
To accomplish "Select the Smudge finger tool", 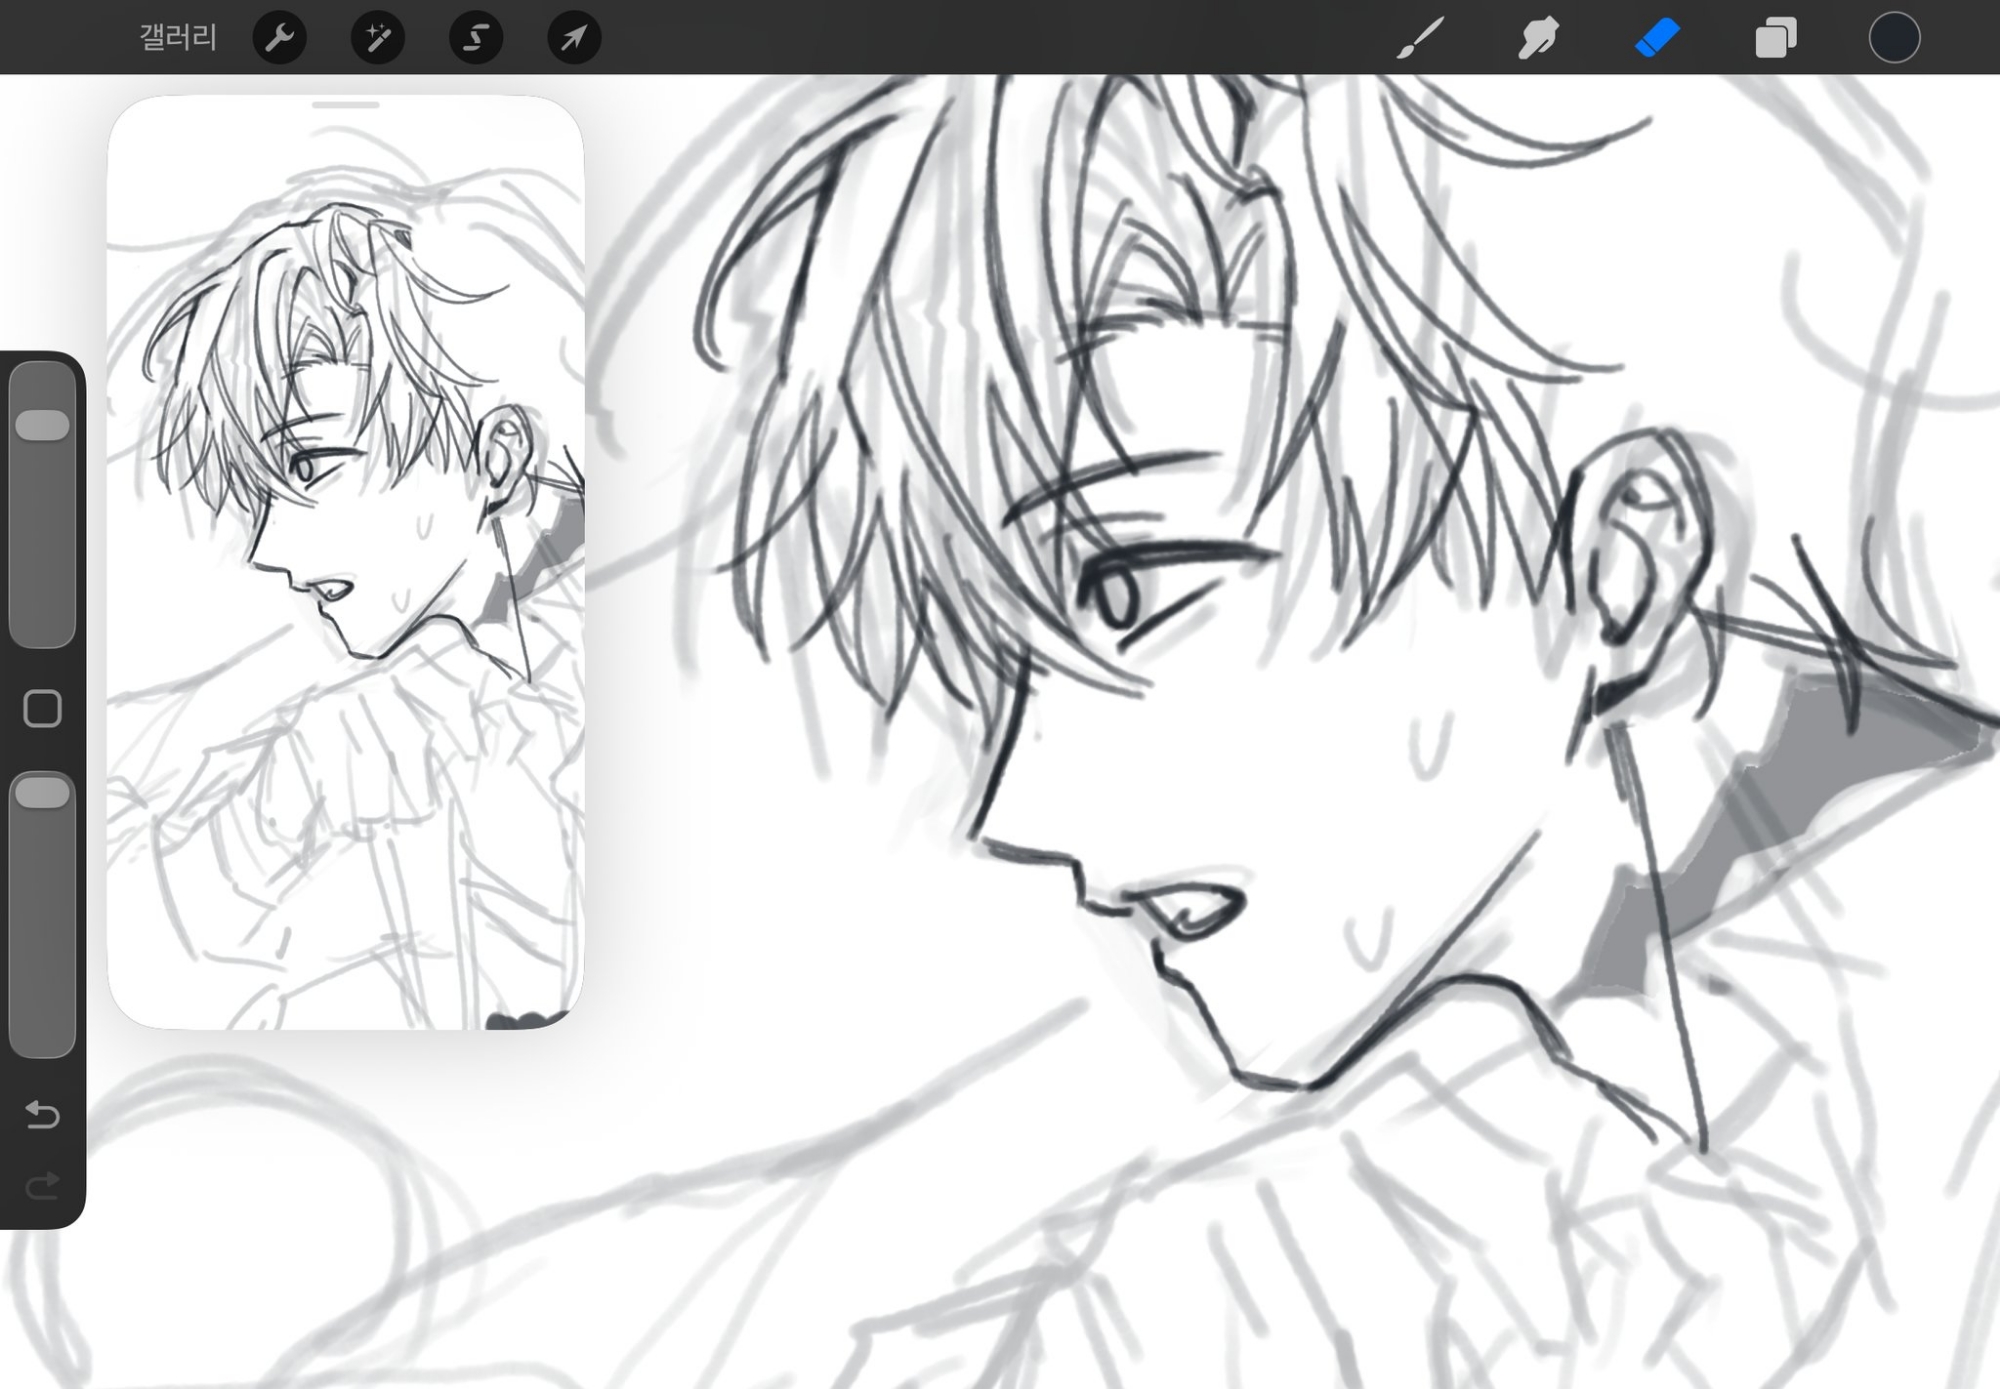I will (1538, 38).
